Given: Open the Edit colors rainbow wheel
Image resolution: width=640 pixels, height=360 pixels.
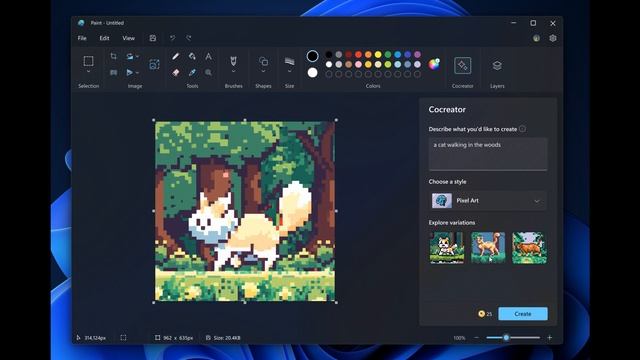Looking at the screenshot, I should click(x=434, y=64).
